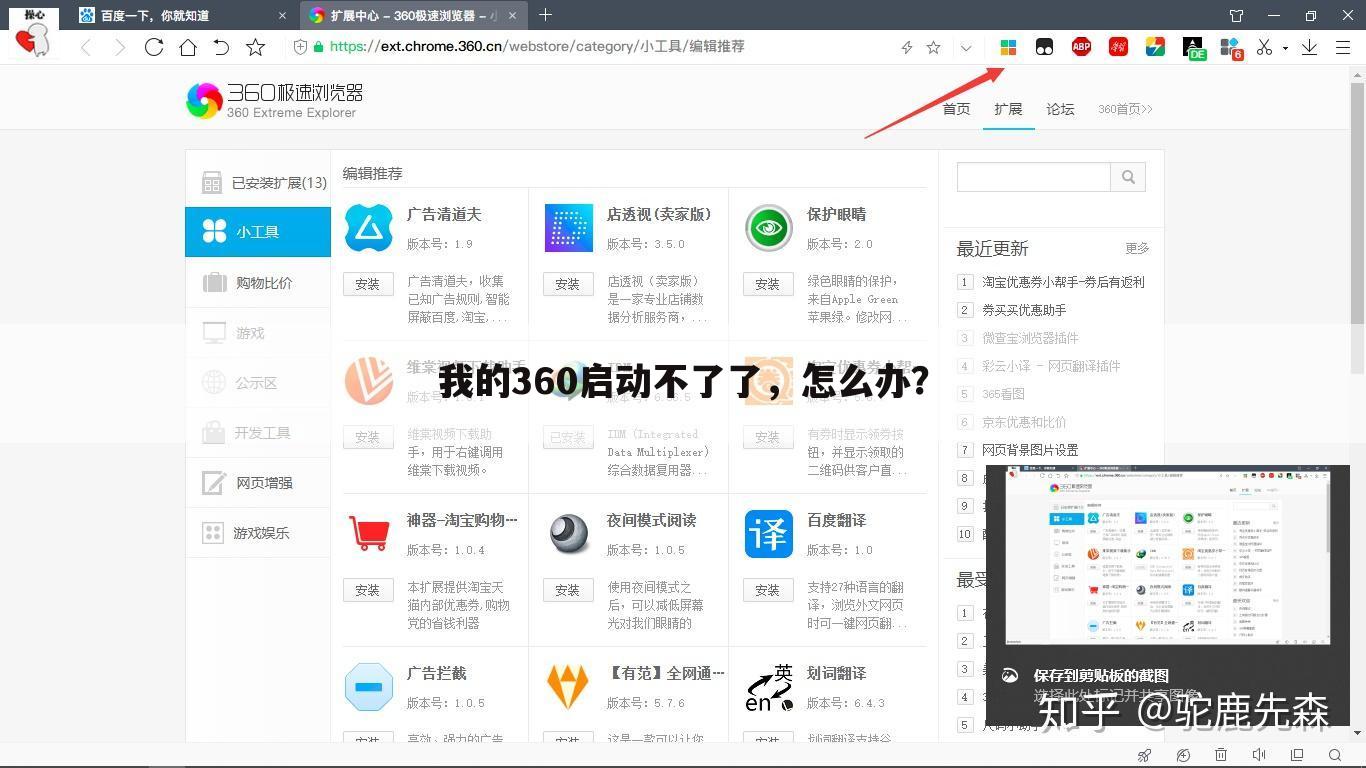Close the 扩展中心 tab
The height and width of the screenshot is (768, 1366).
click(x=512, y=16)
